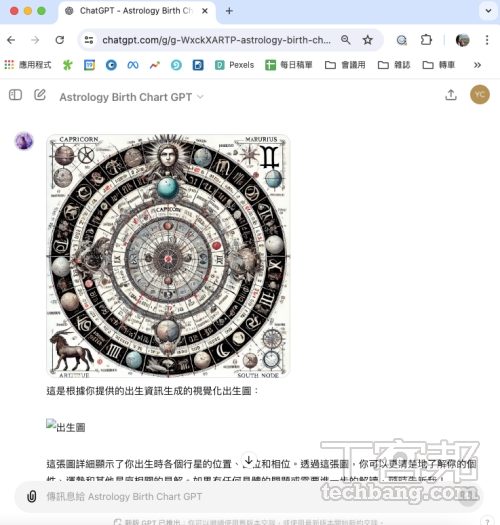Image resolution: width=500 pixels, height=525 pixels.
Task: Open the Pexels bookmark
Action: 234,65
